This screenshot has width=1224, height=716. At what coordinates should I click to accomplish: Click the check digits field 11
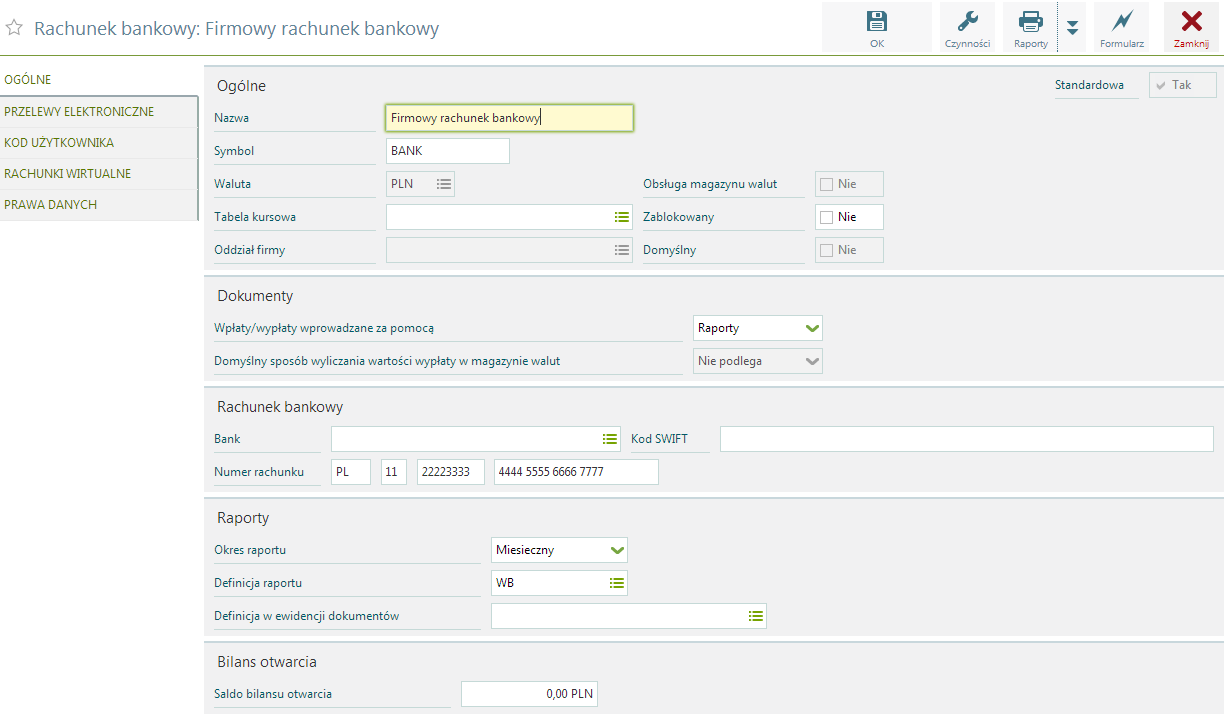(394, 472)
